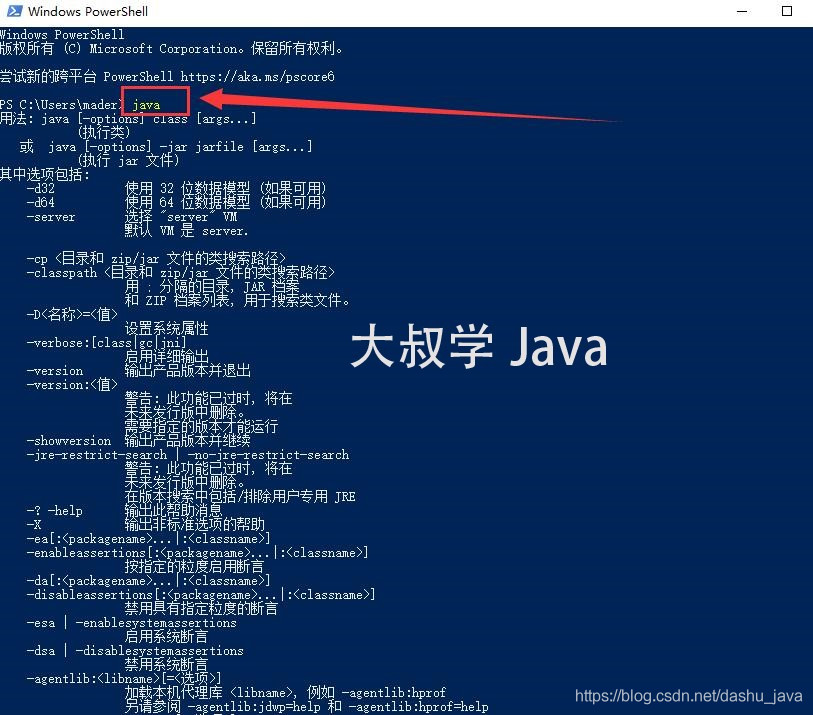This screenshot has height=715, width=813.
Task: Click the '-jar jarfile [args...]' usage line
Action: [x=166, y=147]
